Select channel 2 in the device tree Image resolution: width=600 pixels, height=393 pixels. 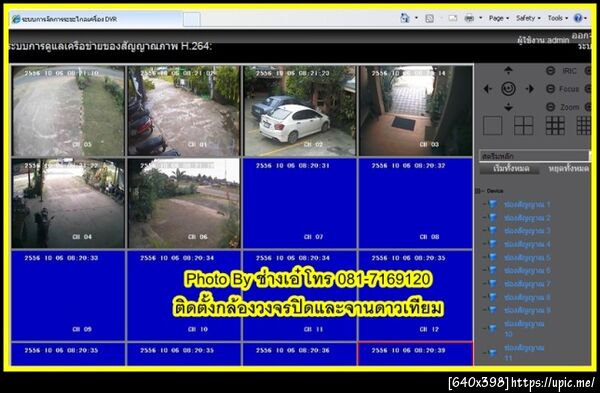click(527, 218)
